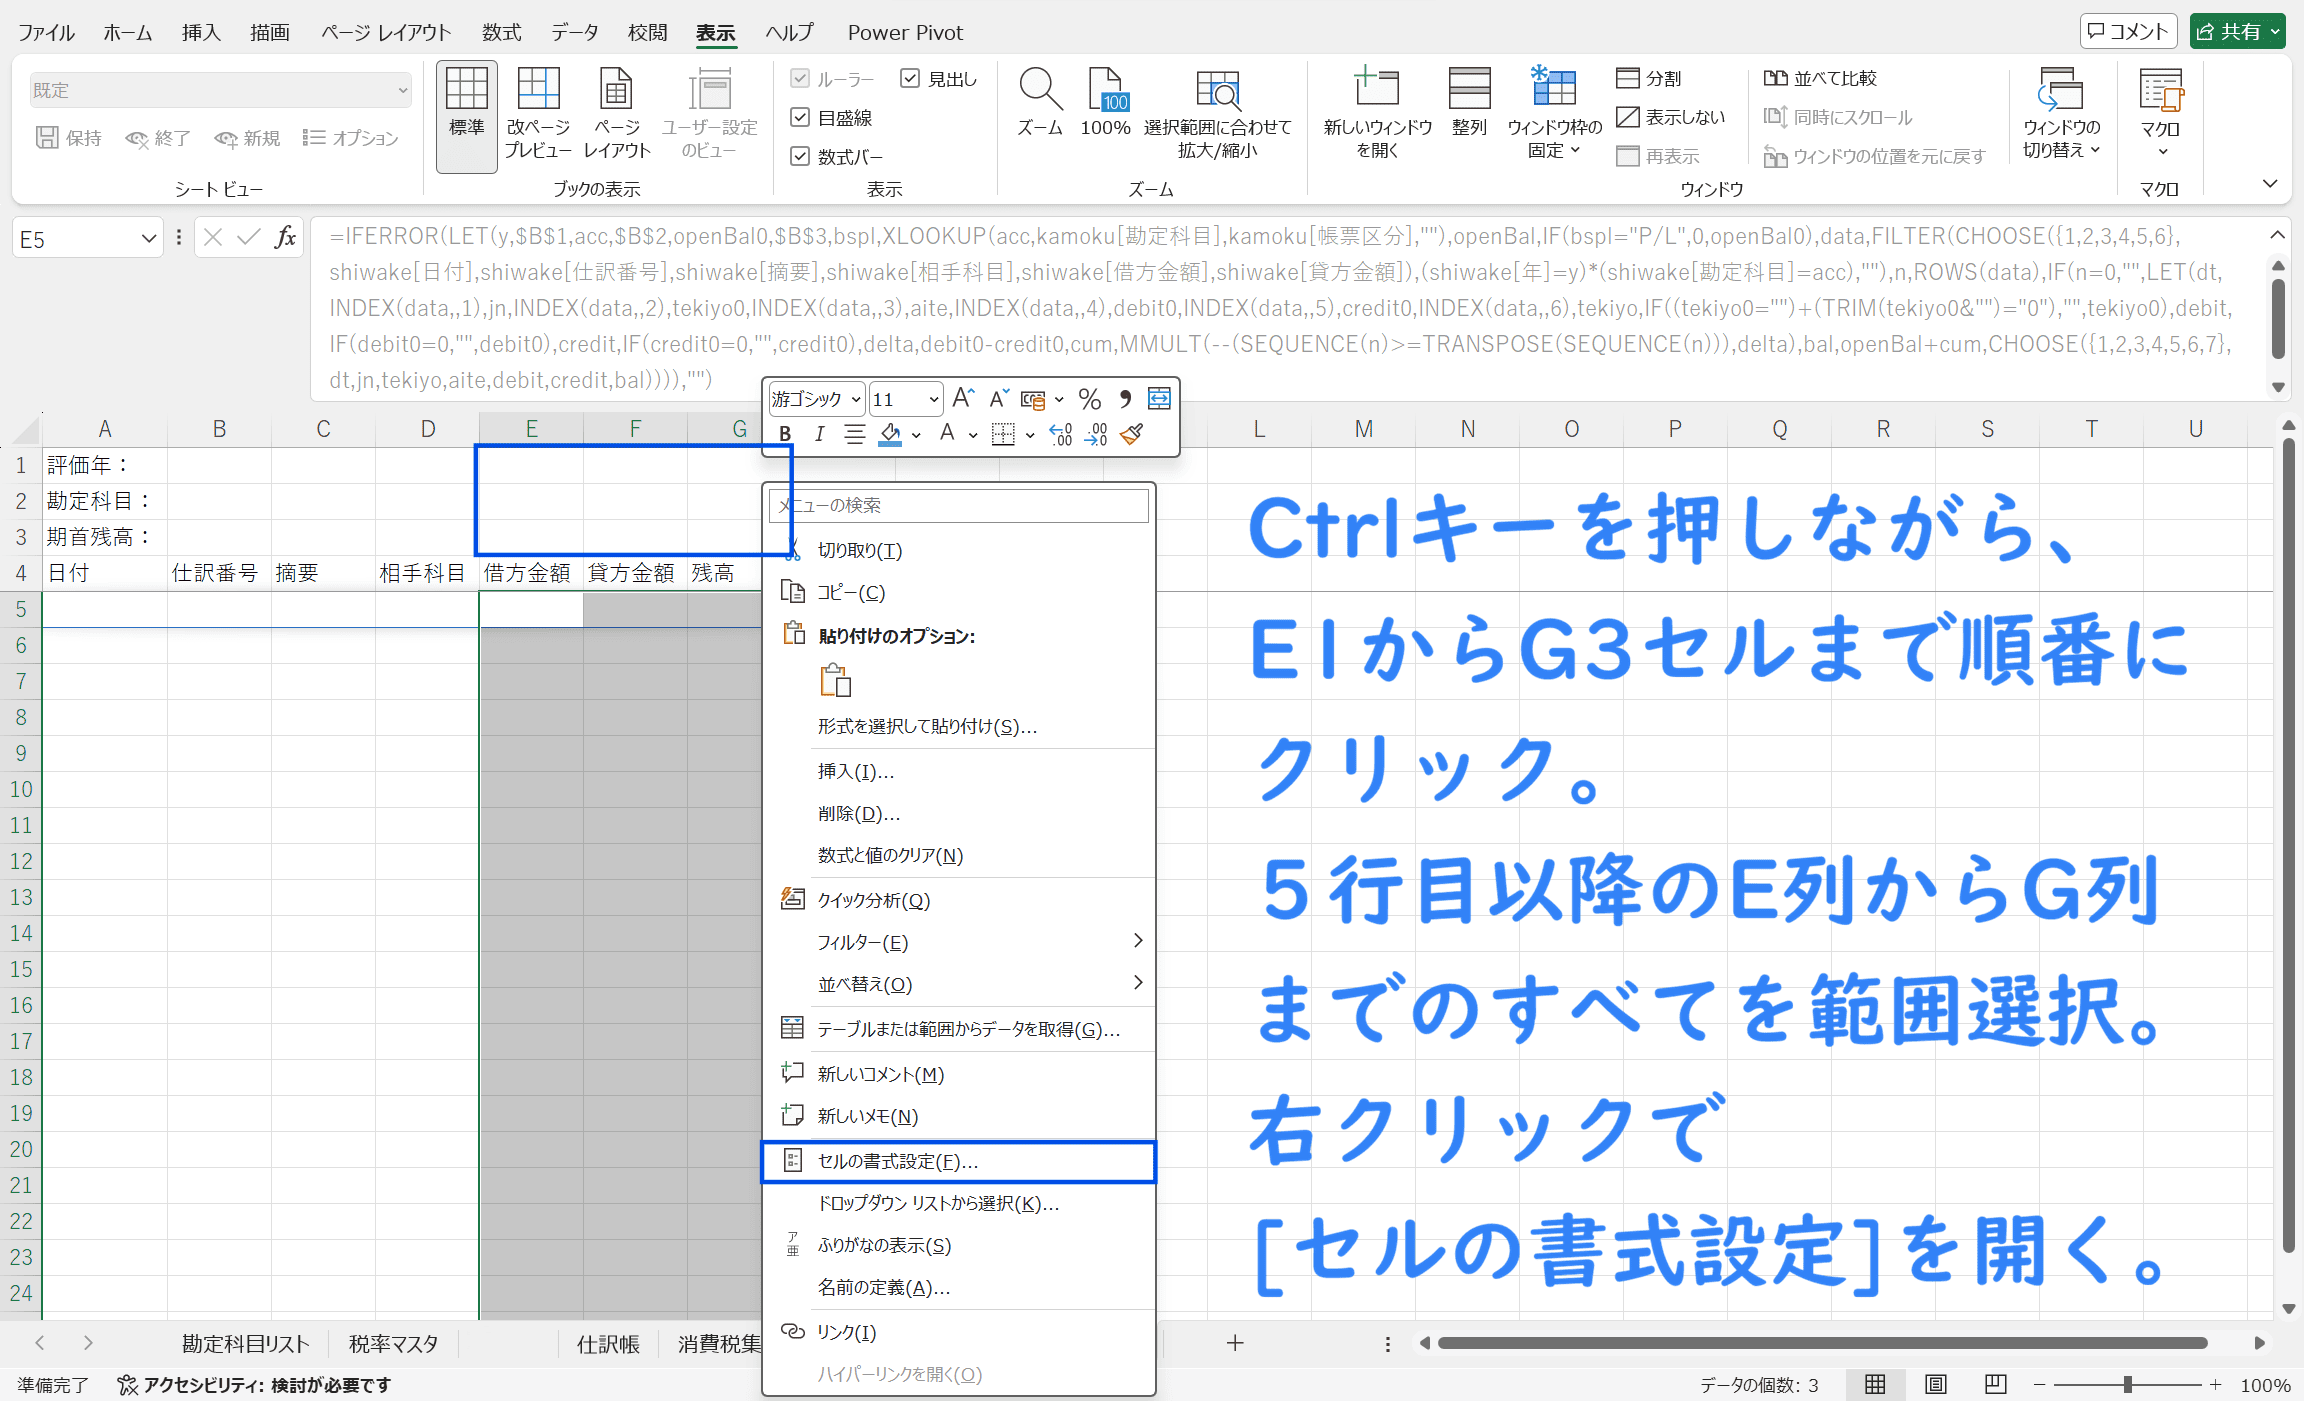Select 新しいコメント in context menu

pyautogui.click(x=959, y=1074)
